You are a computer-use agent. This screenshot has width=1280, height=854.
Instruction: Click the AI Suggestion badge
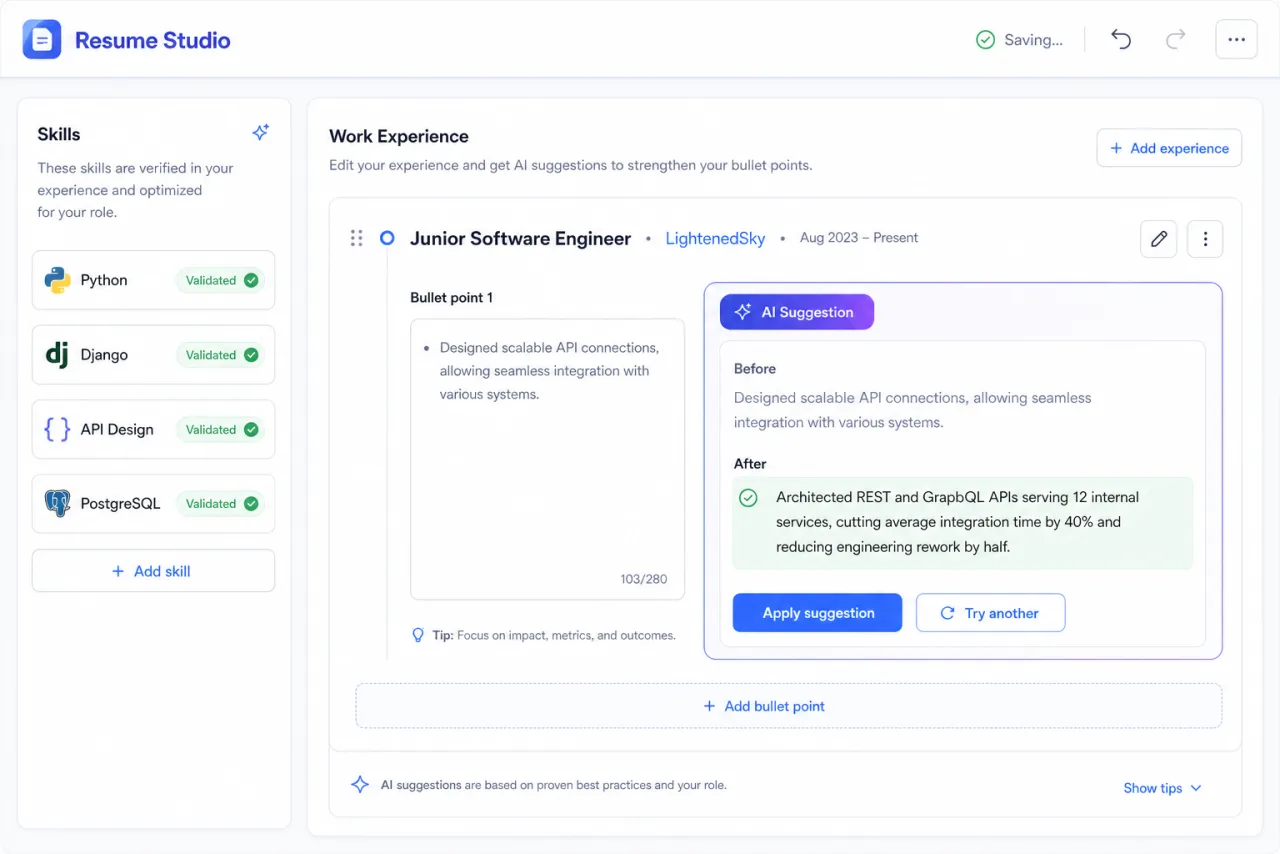(x=797, y=312)
